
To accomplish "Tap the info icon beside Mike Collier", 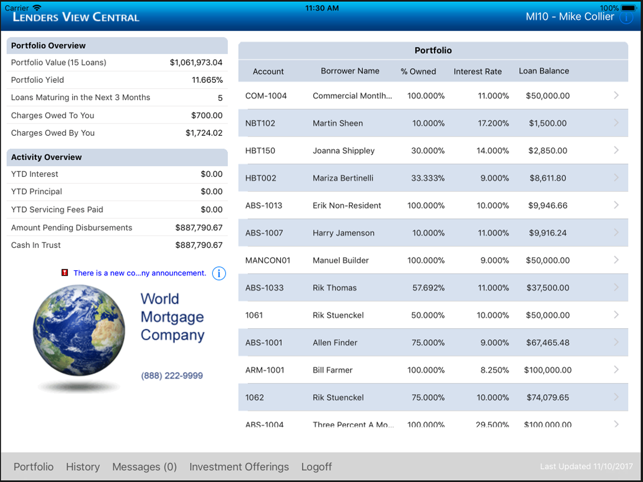I will (626, 17).
